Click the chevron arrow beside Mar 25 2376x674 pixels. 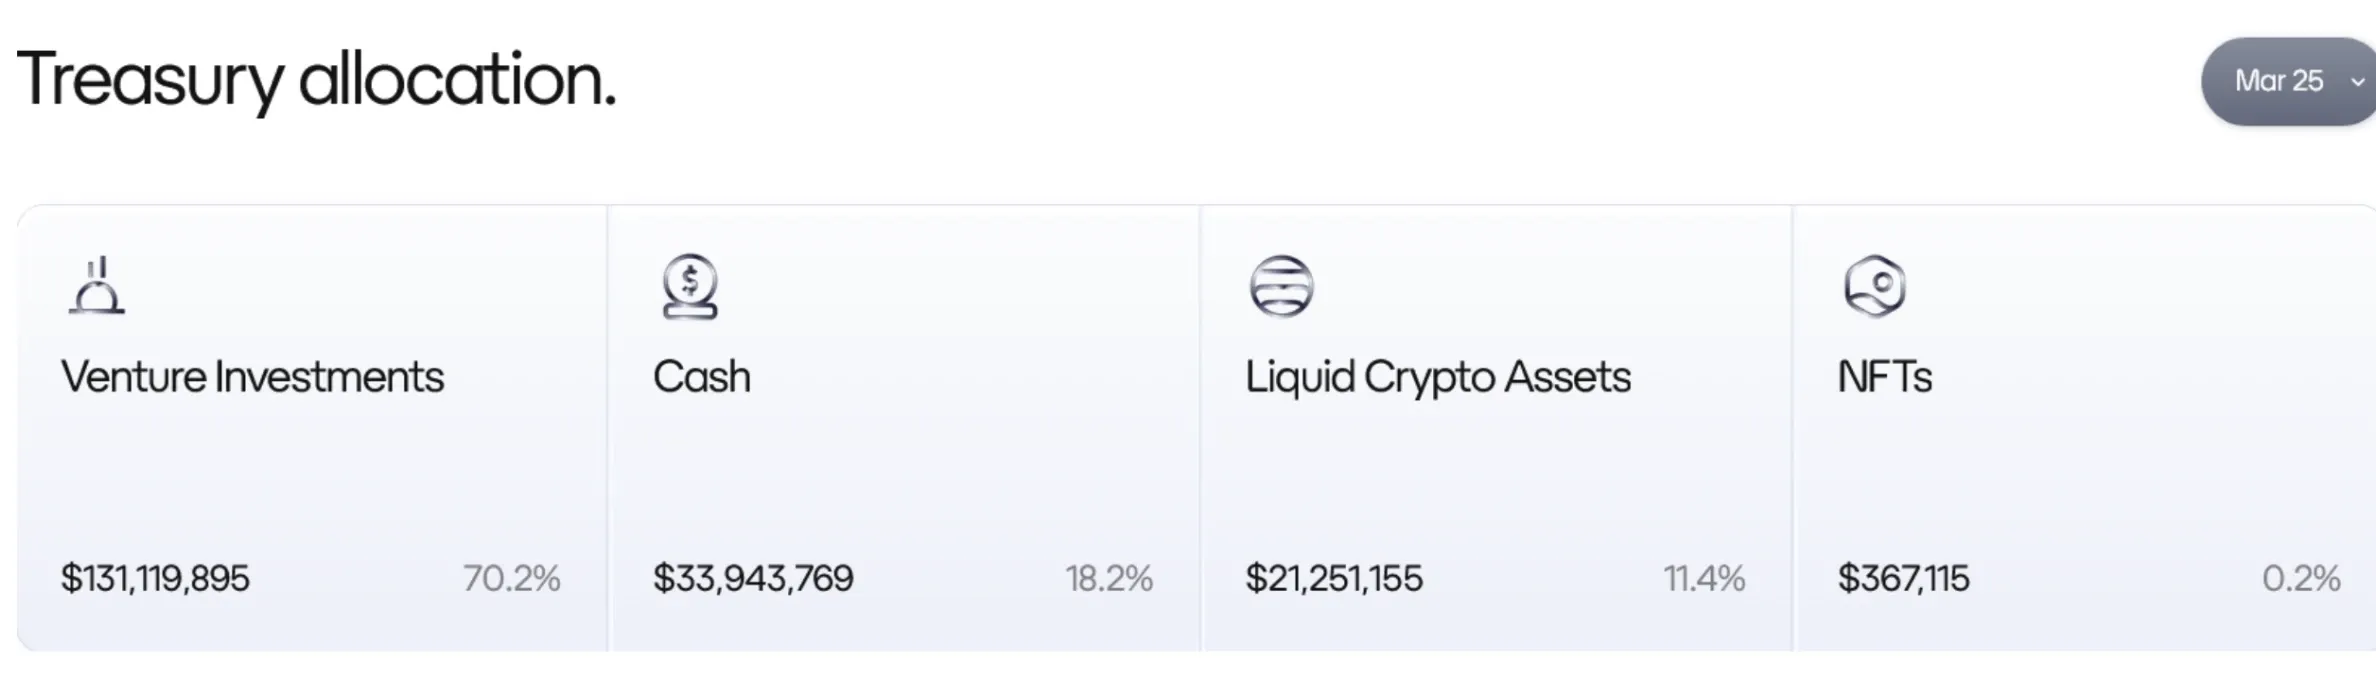[2356, 82]
